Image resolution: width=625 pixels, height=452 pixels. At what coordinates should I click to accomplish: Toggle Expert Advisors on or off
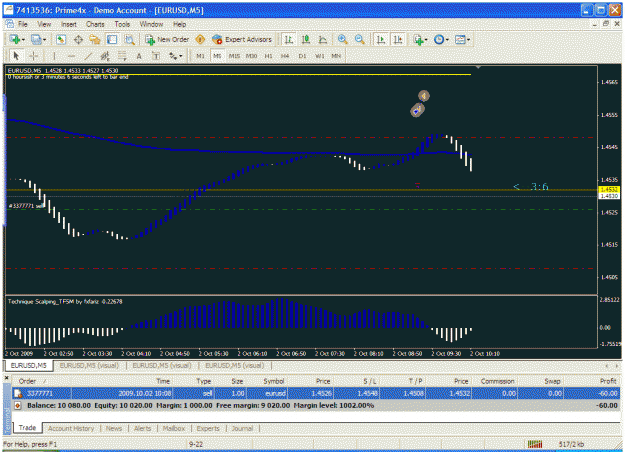pyautogui.click(x=242, y=39)
